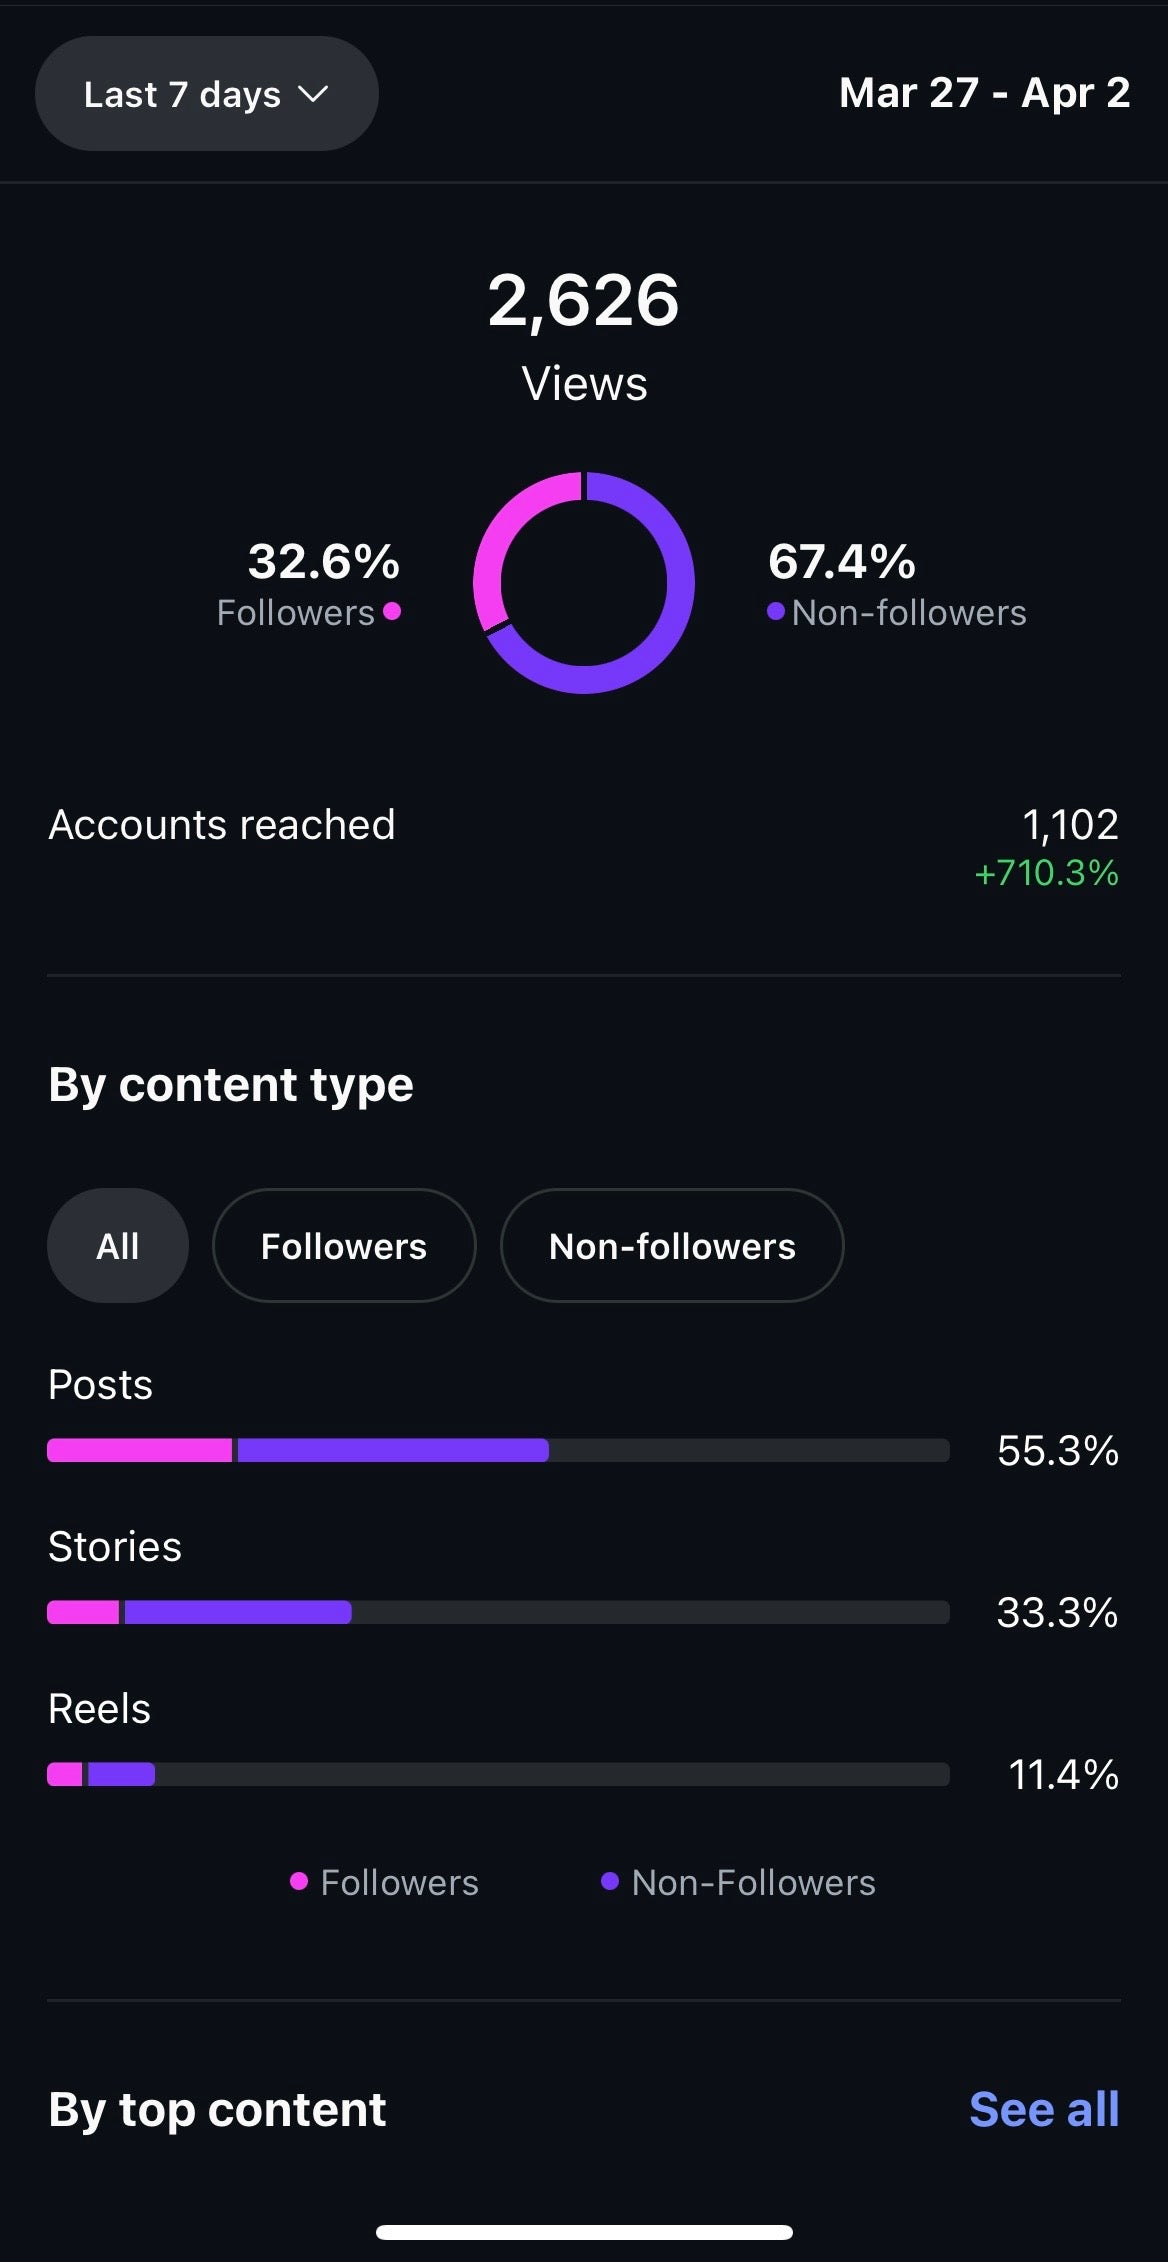Tap the +710.3% reach change

coord(1046,873)
